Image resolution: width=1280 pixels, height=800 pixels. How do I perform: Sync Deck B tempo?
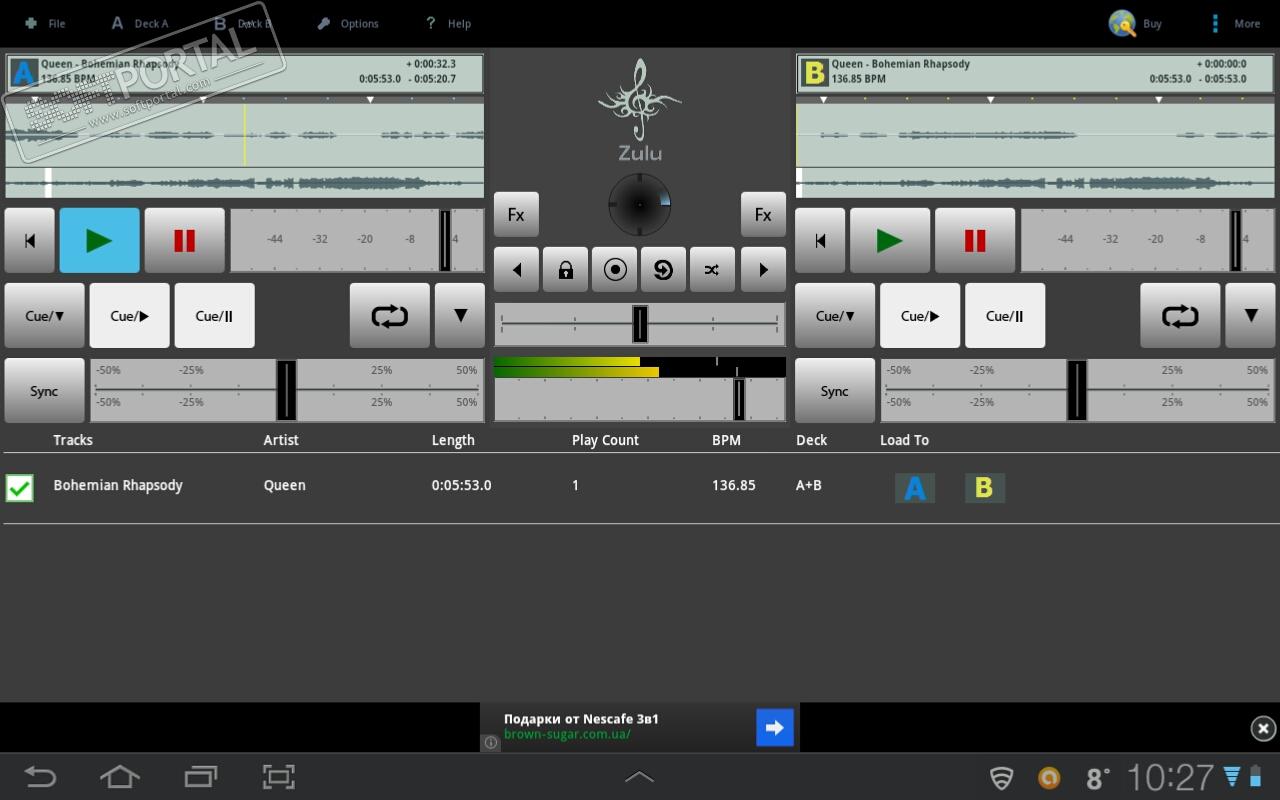[835, 391]
